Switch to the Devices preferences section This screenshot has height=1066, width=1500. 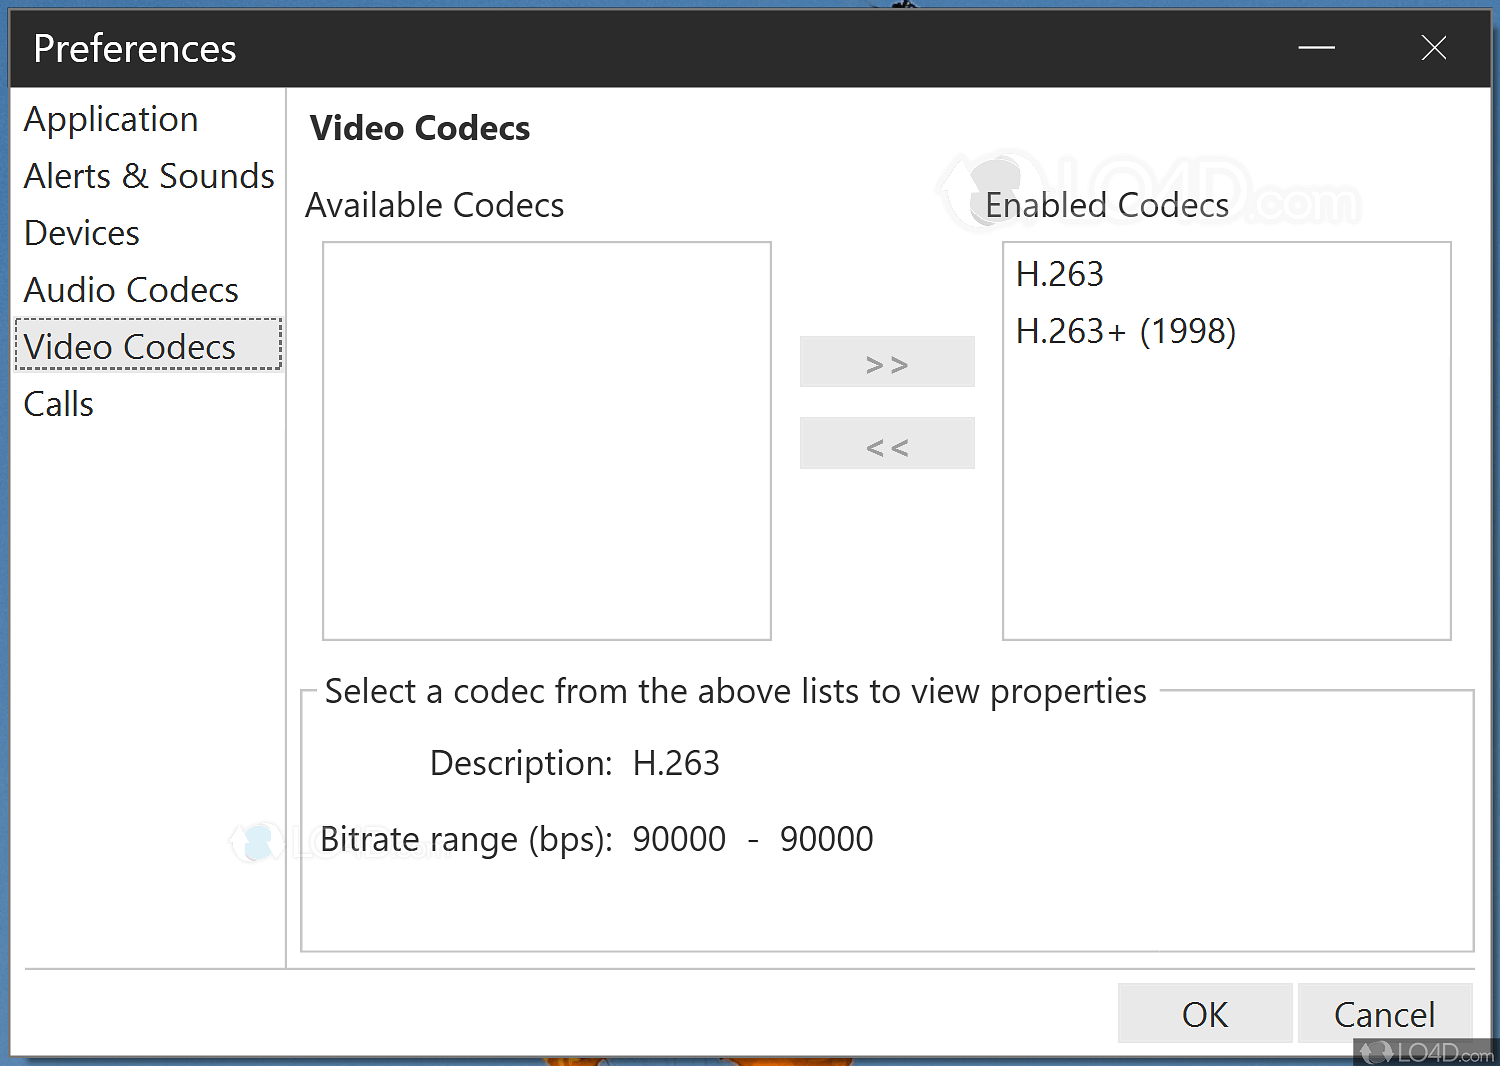pyautogui.click(x=81, y=232)
